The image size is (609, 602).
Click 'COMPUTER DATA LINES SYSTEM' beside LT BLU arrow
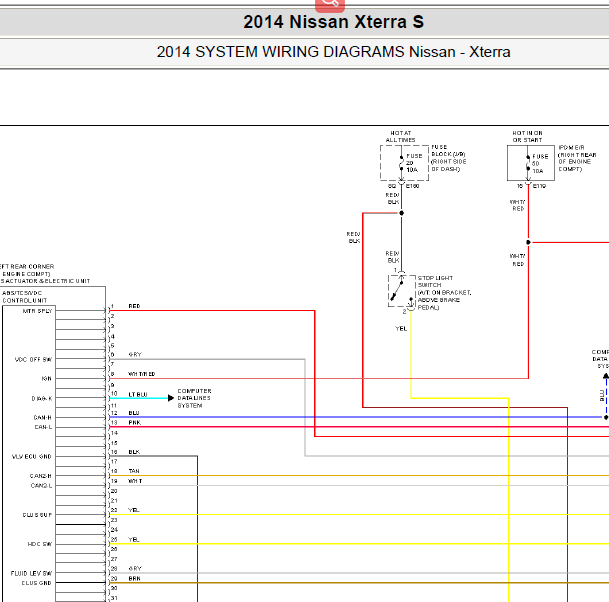click(x=194, y=398)
